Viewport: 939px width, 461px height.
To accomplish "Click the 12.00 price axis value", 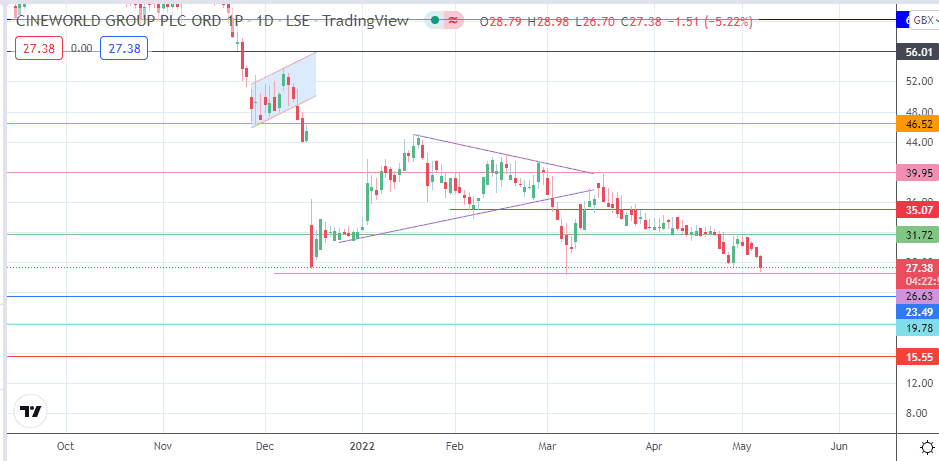I will click(x=919, y=383).
